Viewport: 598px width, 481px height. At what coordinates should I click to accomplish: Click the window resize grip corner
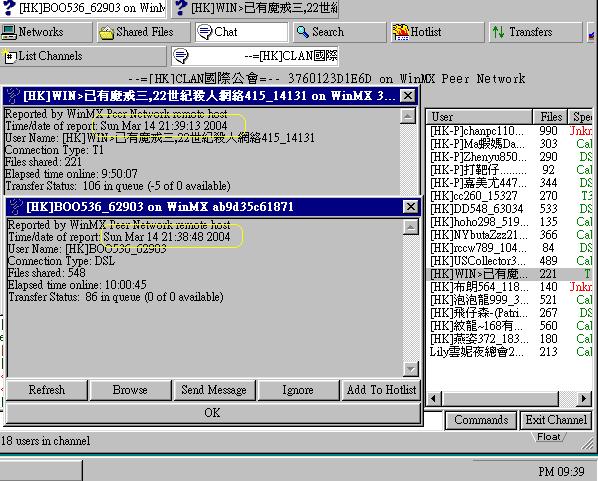pos(589,443)
